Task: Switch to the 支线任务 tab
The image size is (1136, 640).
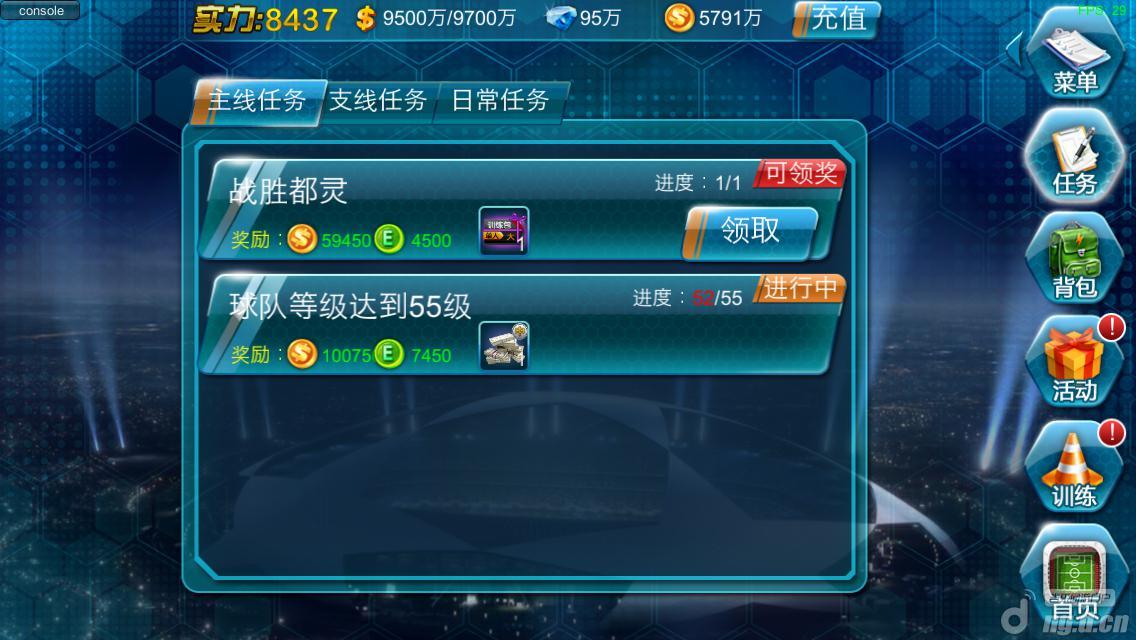Action: pyautogui.click(x=378, y=101)
